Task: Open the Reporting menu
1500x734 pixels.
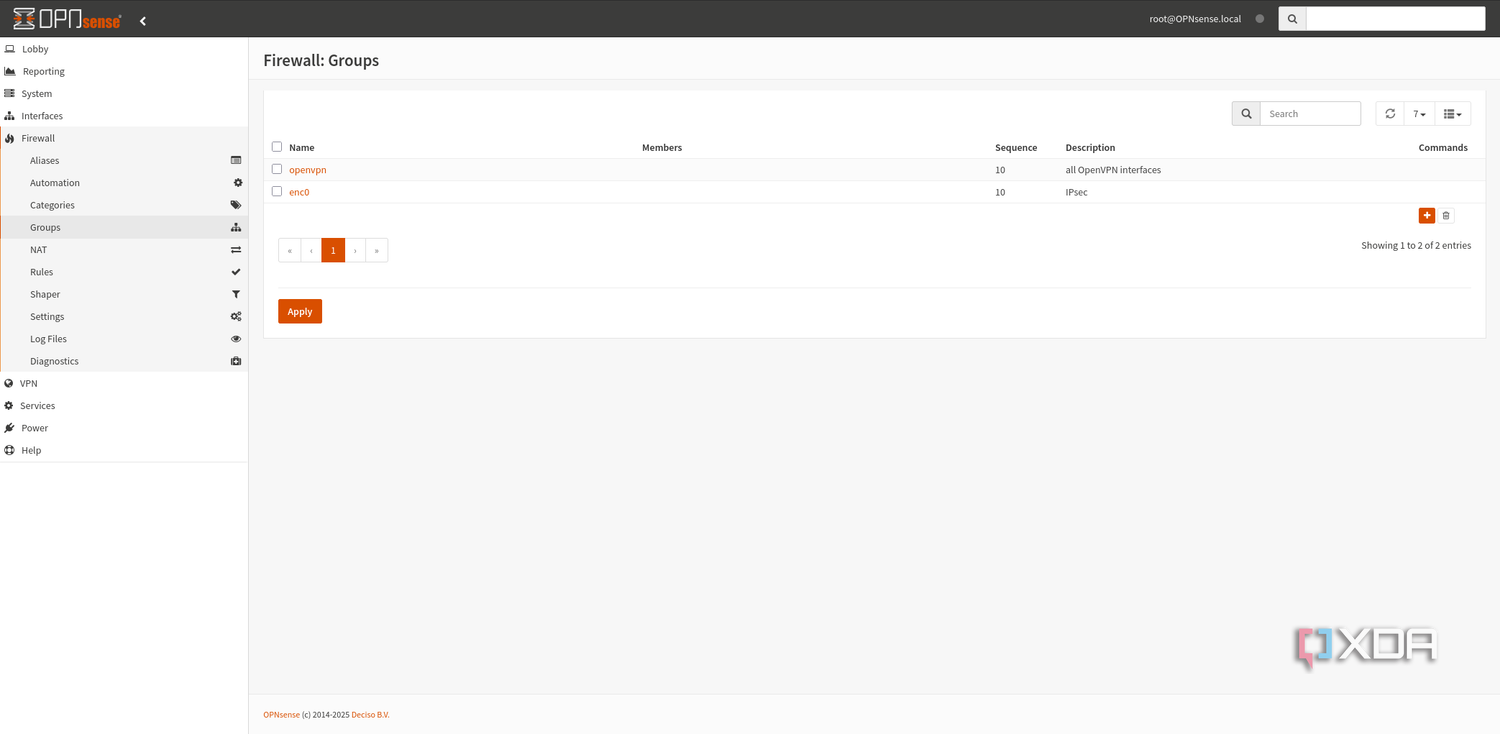Action: (x=124, y=71)
